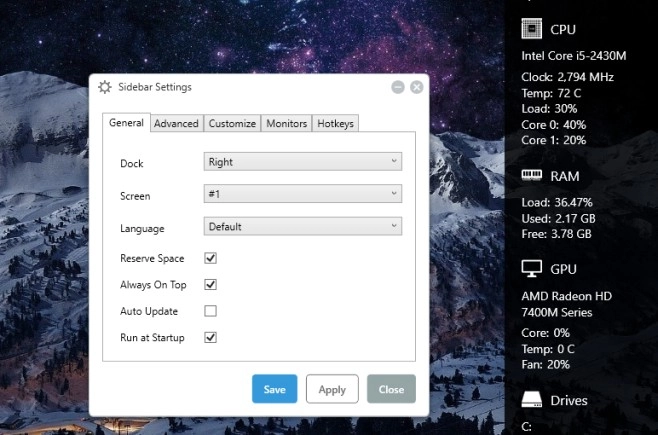
Task: Enable the Auto Update checkbox
Action: coord(210,311)
